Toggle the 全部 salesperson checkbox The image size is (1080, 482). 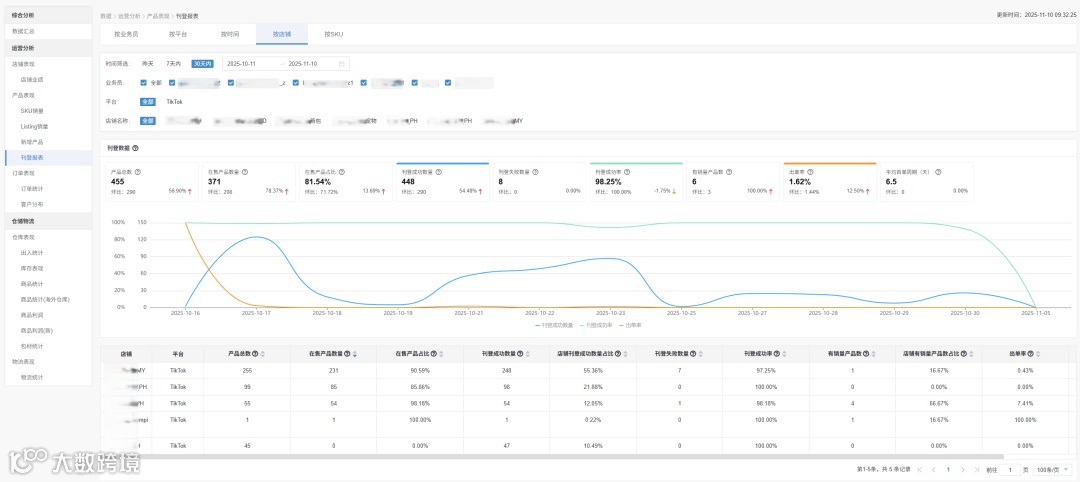pyautogui.click(x=143, y=83)
